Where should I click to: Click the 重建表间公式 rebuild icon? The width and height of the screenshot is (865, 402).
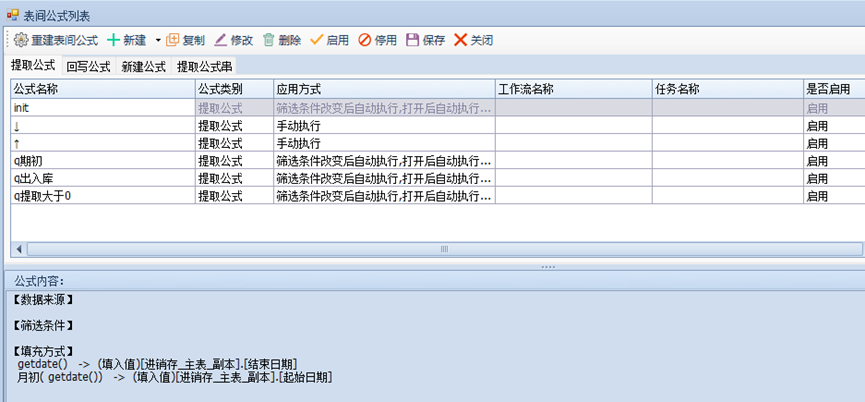[x=21, y=40]
